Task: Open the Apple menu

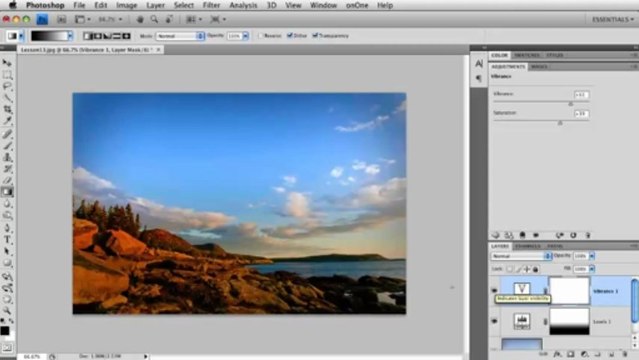Action: 13,5
